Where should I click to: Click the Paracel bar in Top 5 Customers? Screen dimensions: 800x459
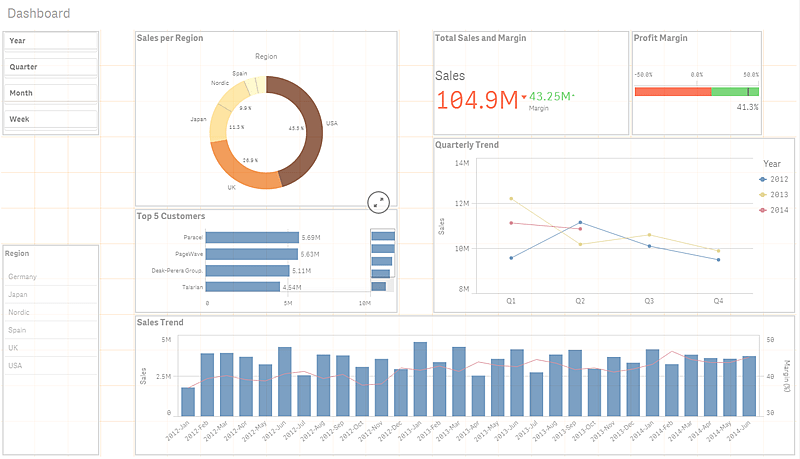253,237
